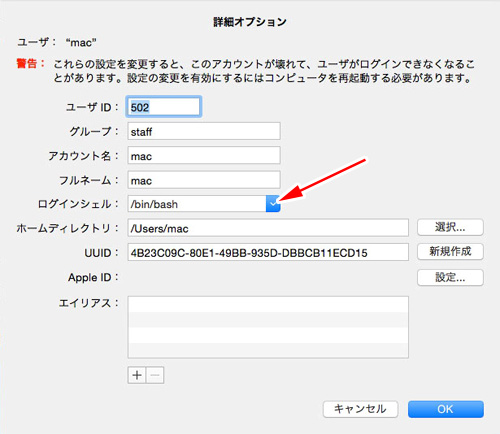Click the ホームディレクトリ field /Users/mac
This screenshot has height=434, width=500.
[x=268, y=228]
